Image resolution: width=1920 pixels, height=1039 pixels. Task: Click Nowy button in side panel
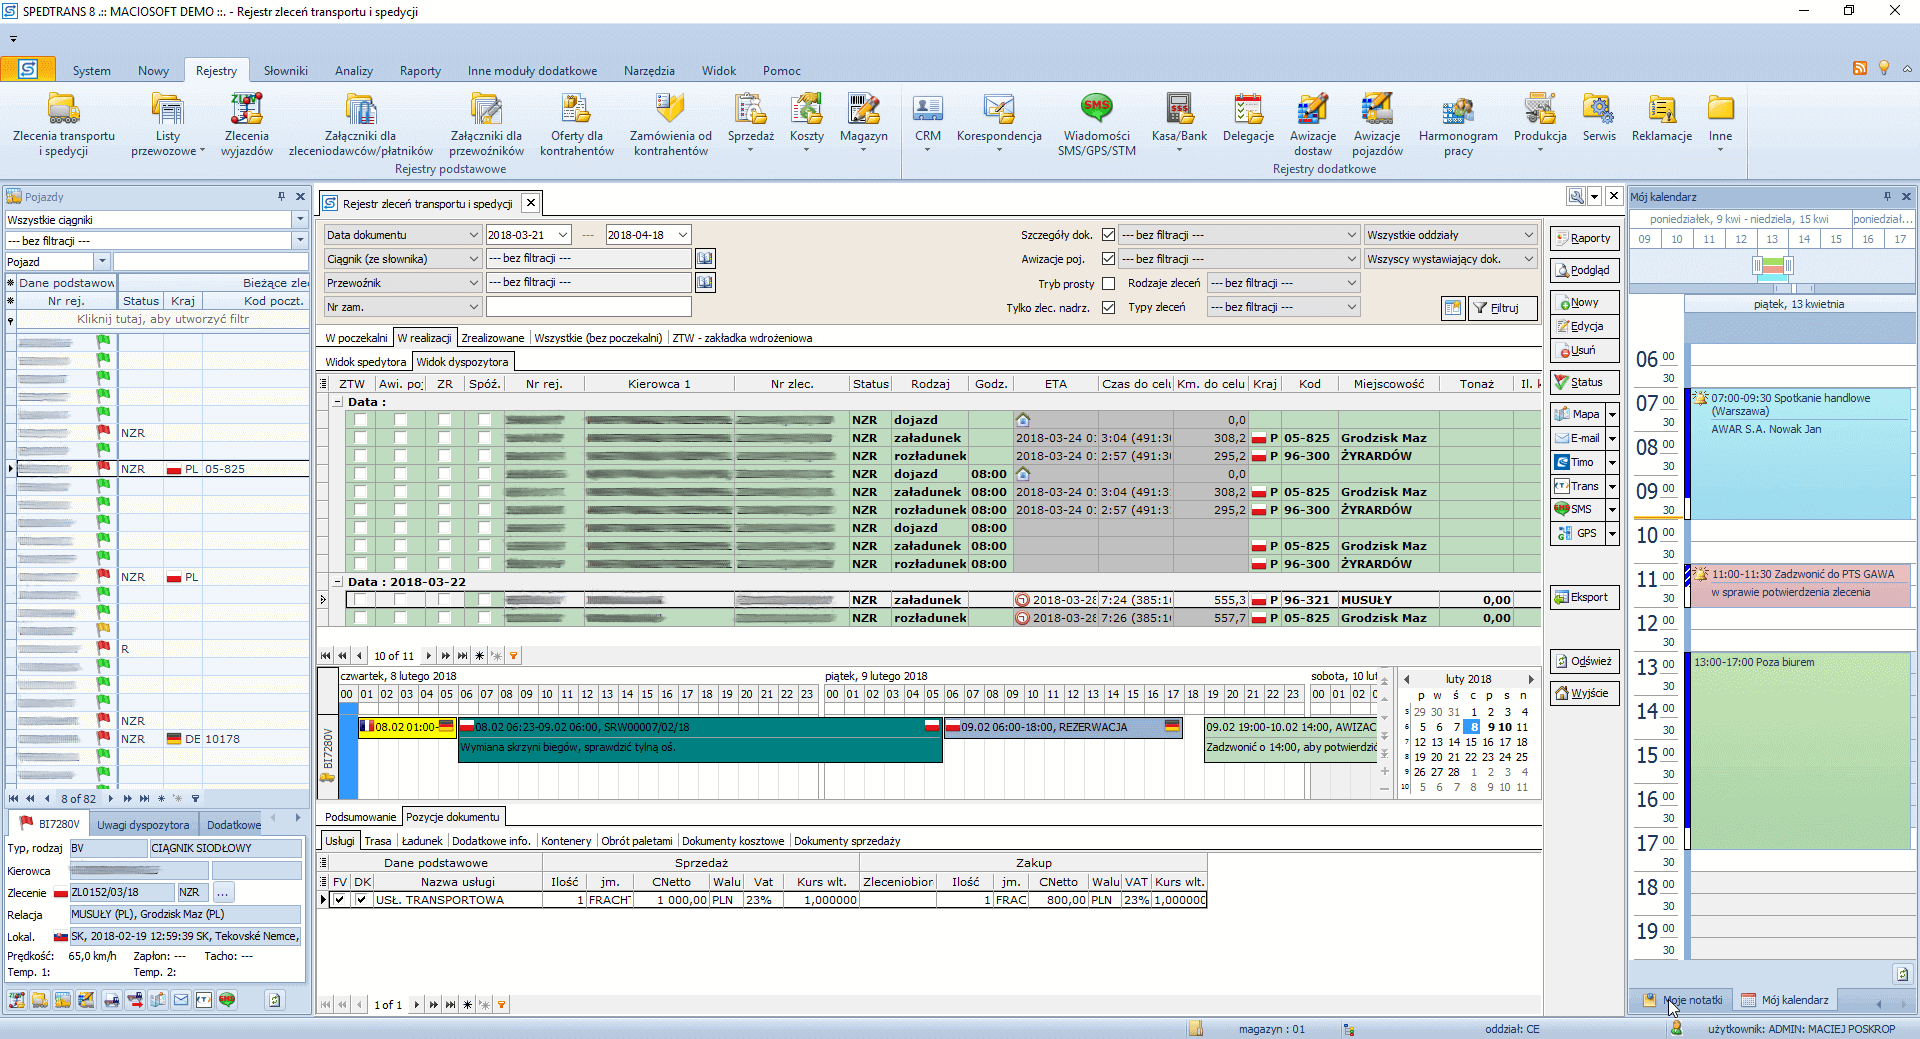(x=1584, y=302)
